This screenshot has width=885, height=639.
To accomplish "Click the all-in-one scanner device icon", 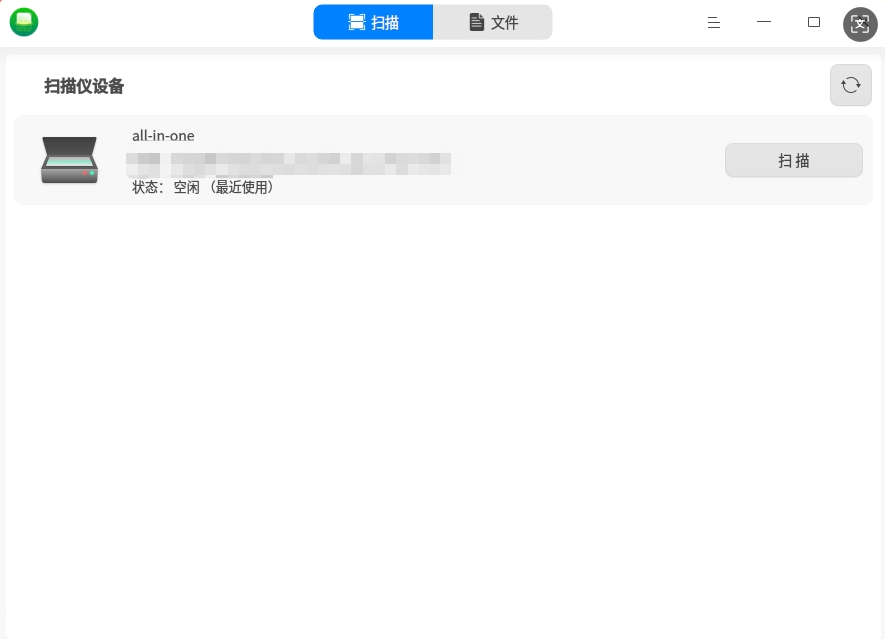I will pyautogui.click(x=69, y=160).
